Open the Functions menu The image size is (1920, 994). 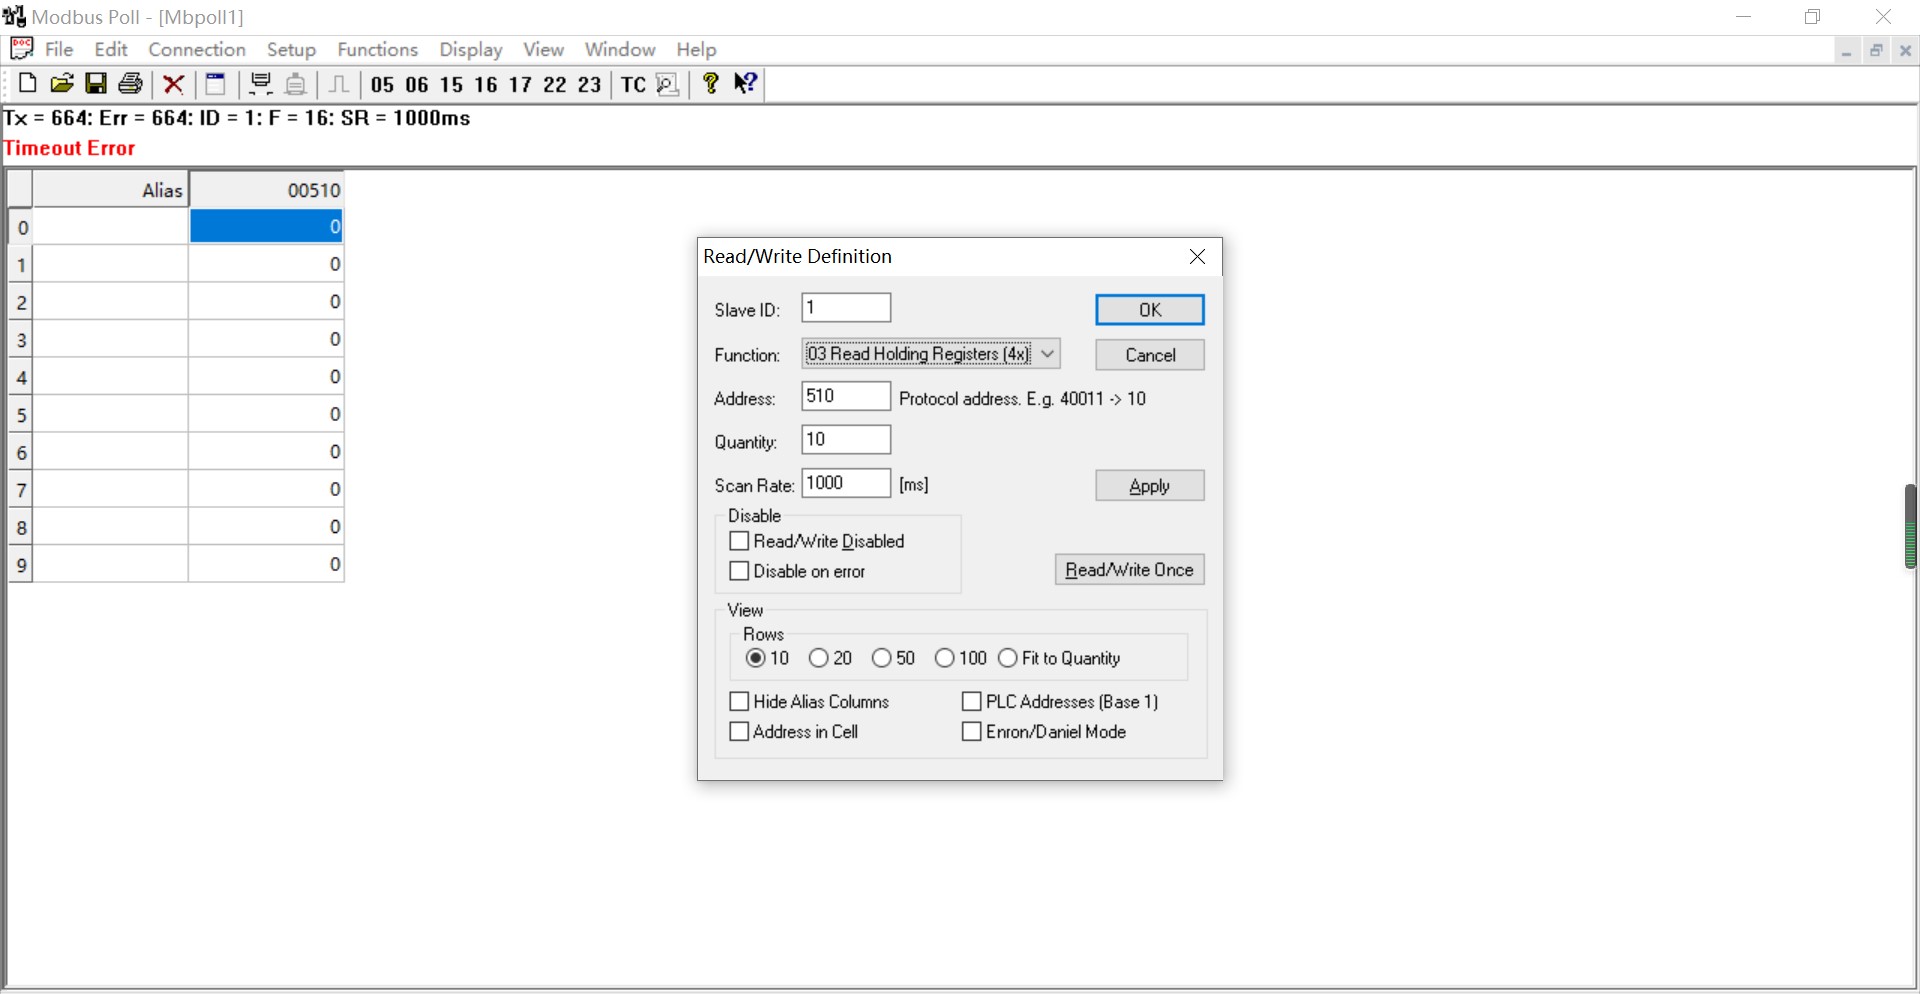pyautogui.click(x=377, y=49)
